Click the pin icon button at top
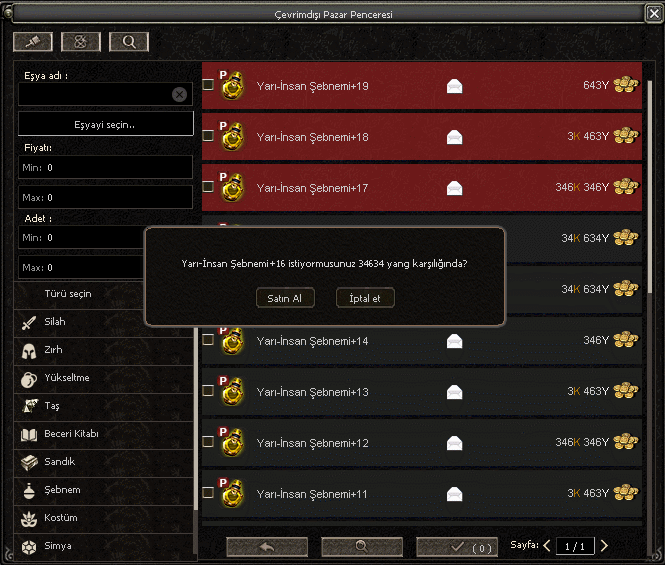 [33, 42]
